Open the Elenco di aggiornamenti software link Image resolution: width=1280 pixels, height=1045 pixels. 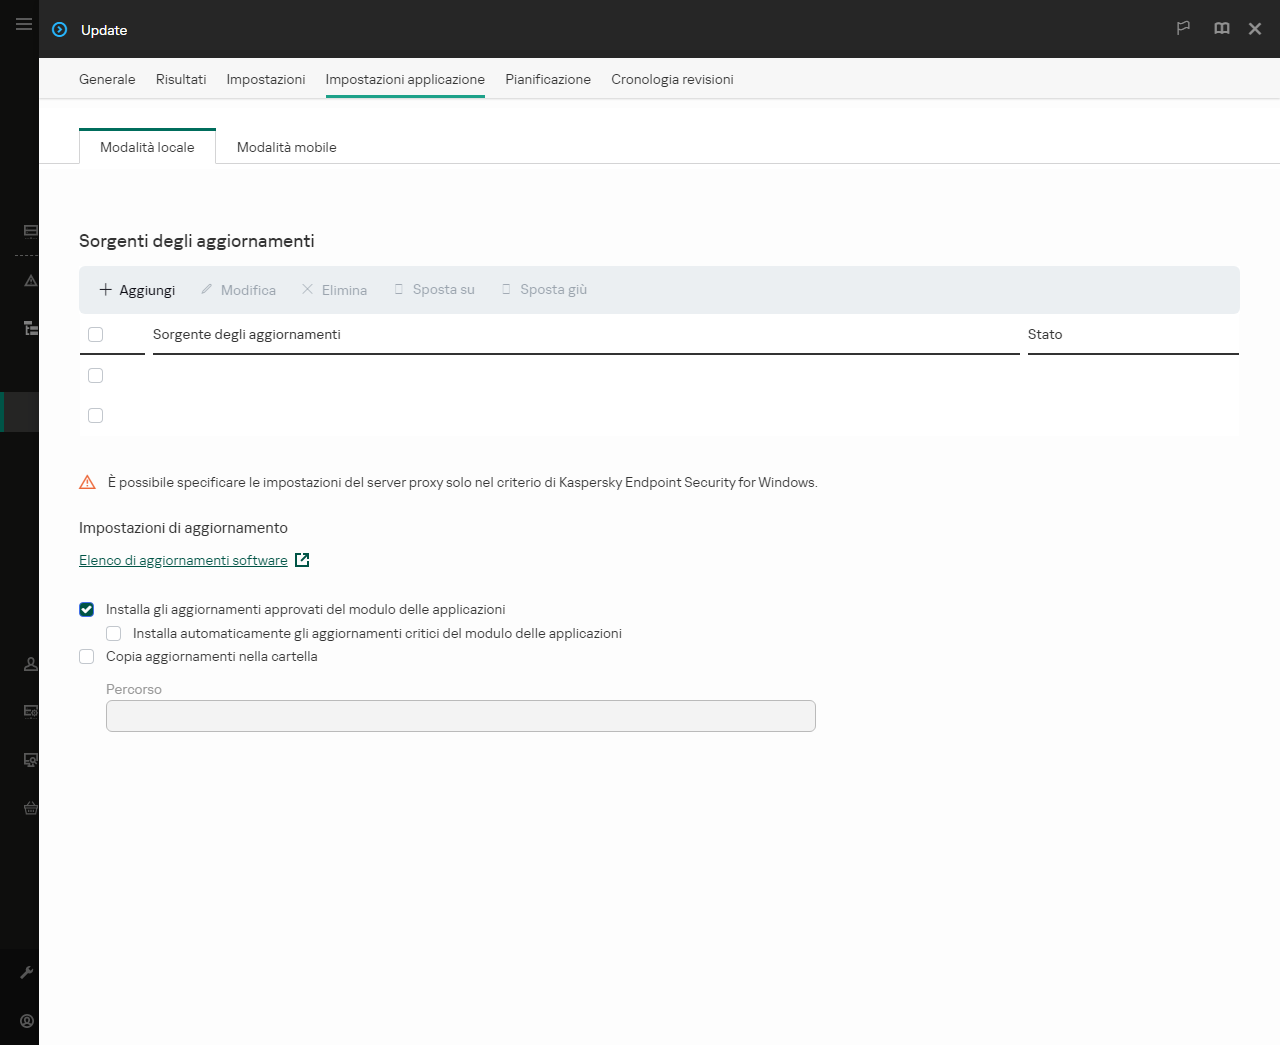[183, 561]
